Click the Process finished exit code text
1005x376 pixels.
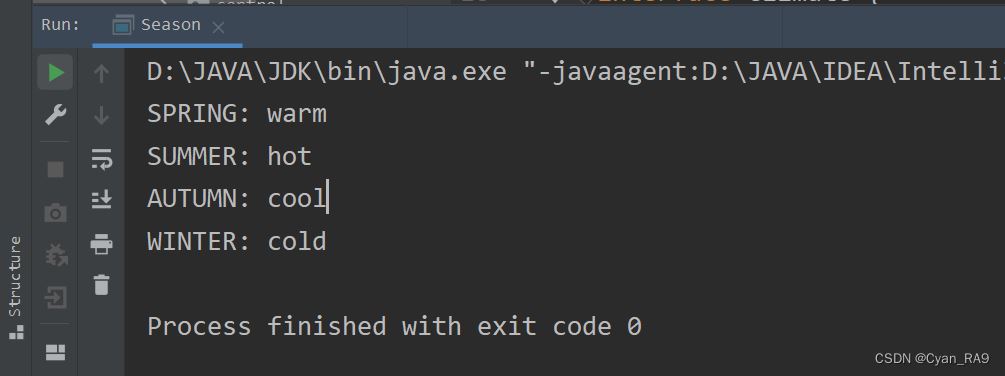[x=394, y=327]
